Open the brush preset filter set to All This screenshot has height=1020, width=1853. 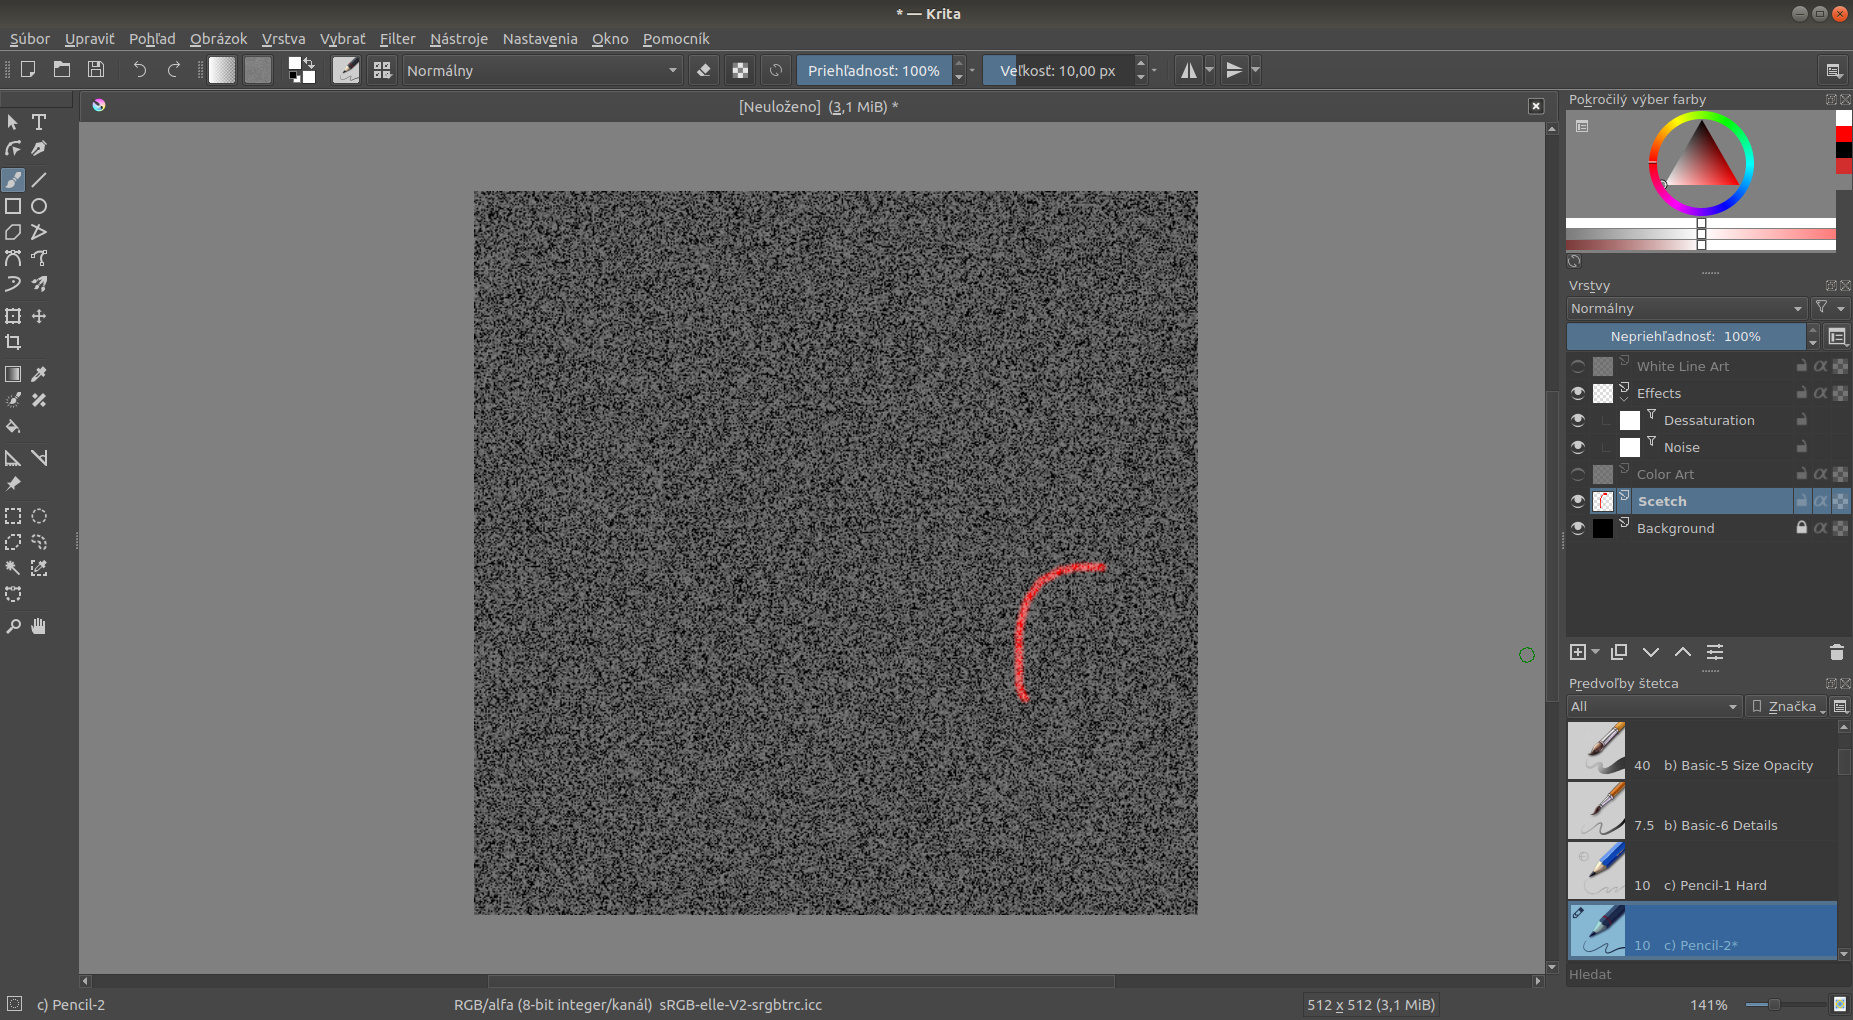click(1653, 706)
